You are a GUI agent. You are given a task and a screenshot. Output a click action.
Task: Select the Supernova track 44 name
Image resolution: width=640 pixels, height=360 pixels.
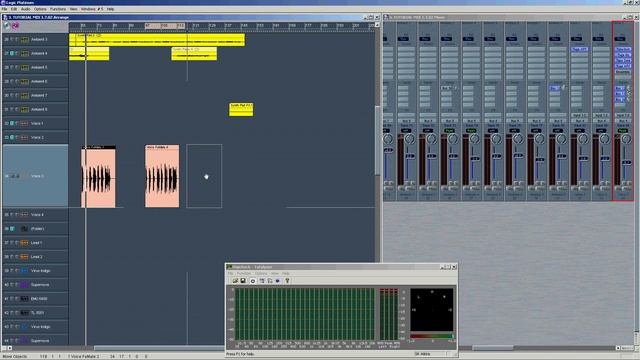[40, 341]
